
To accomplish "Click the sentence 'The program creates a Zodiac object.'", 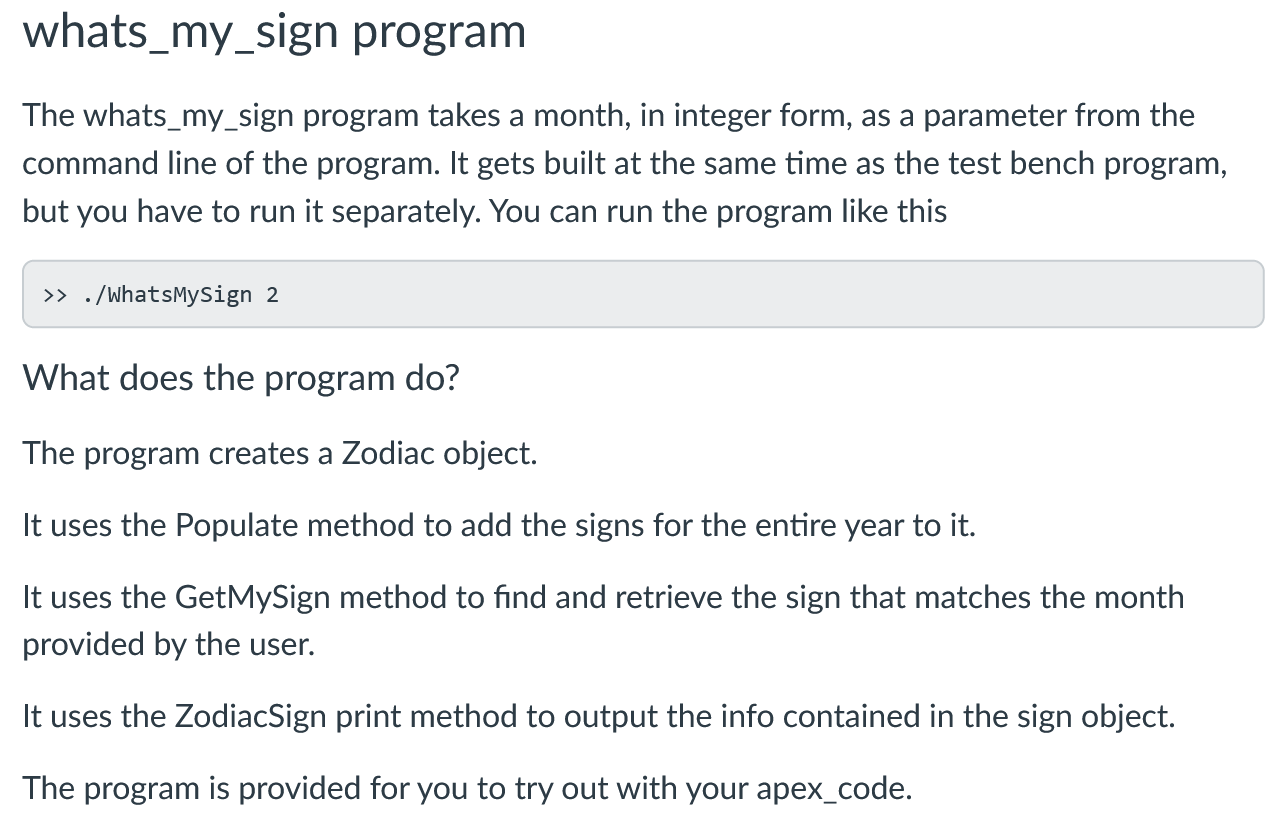I will tap(280, 454).
